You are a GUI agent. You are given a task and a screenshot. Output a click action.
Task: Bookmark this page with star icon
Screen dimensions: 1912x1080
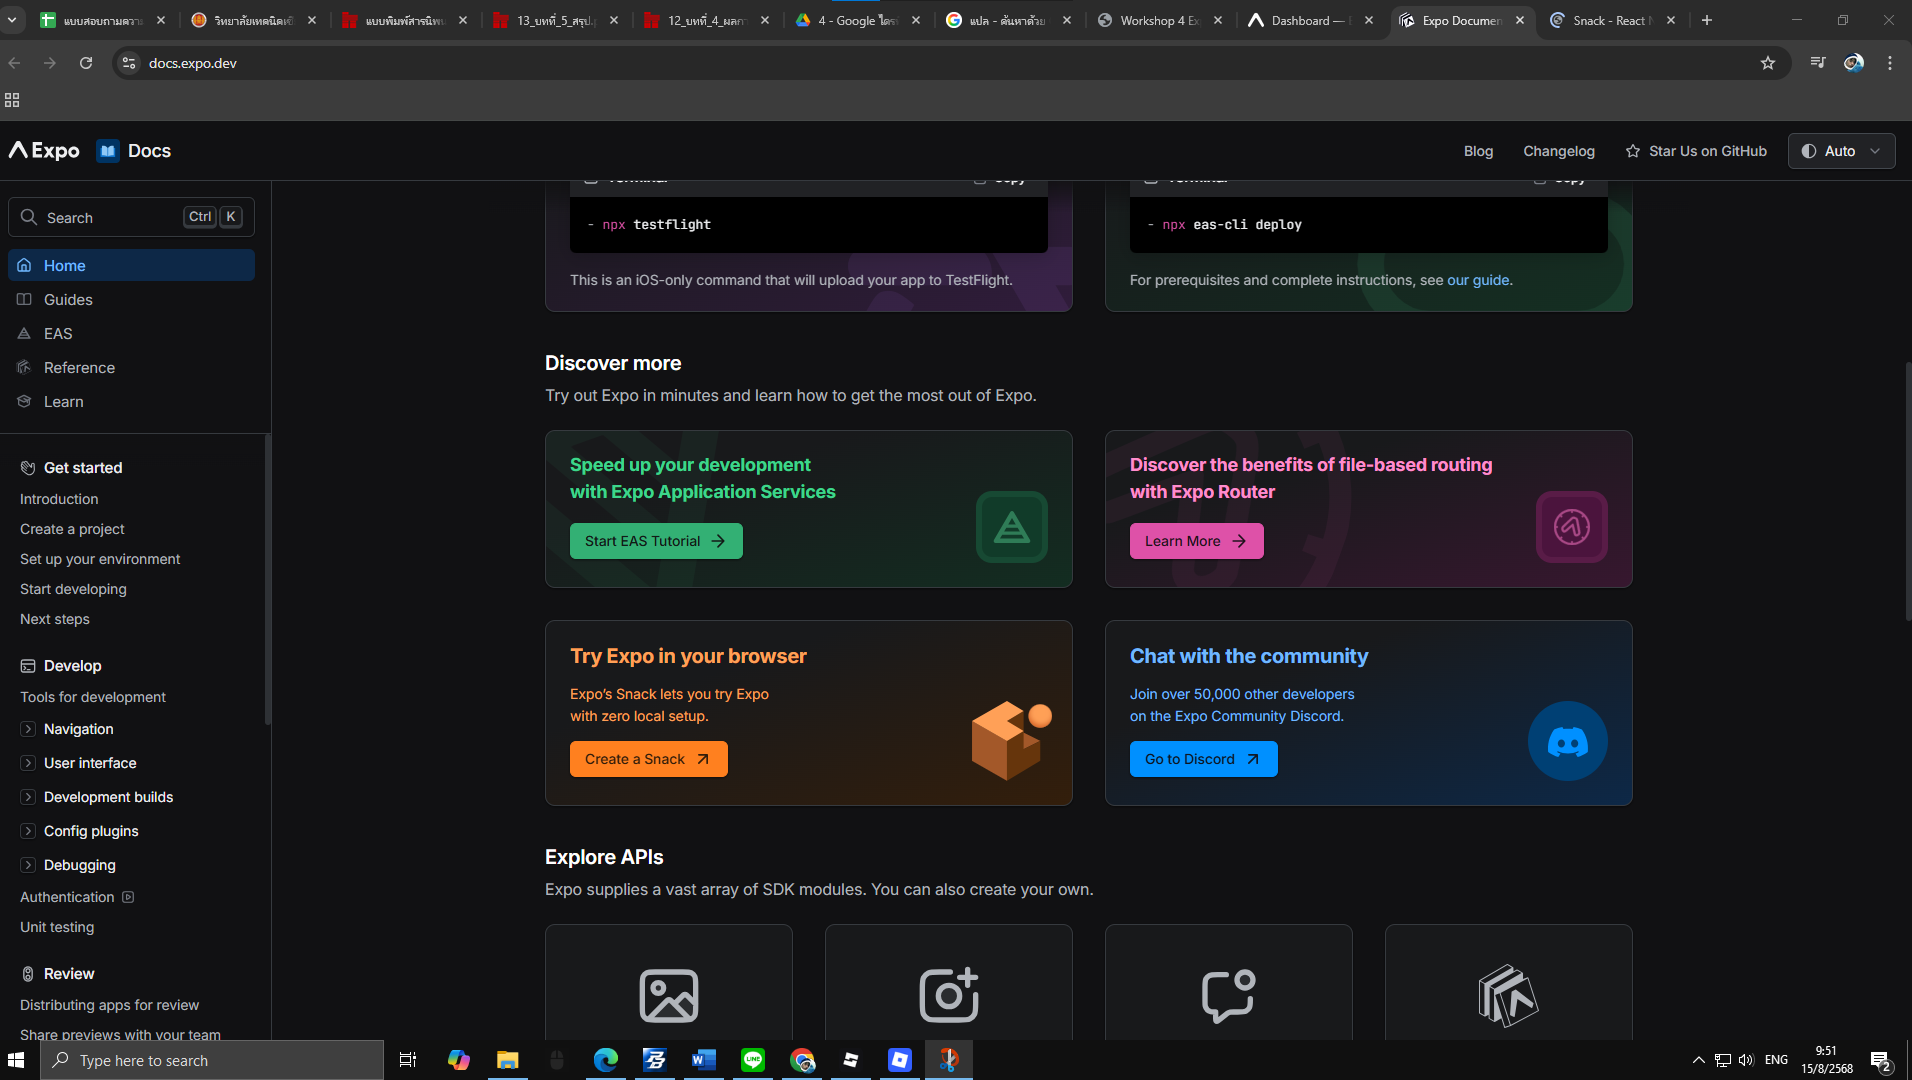point(1767,63)
